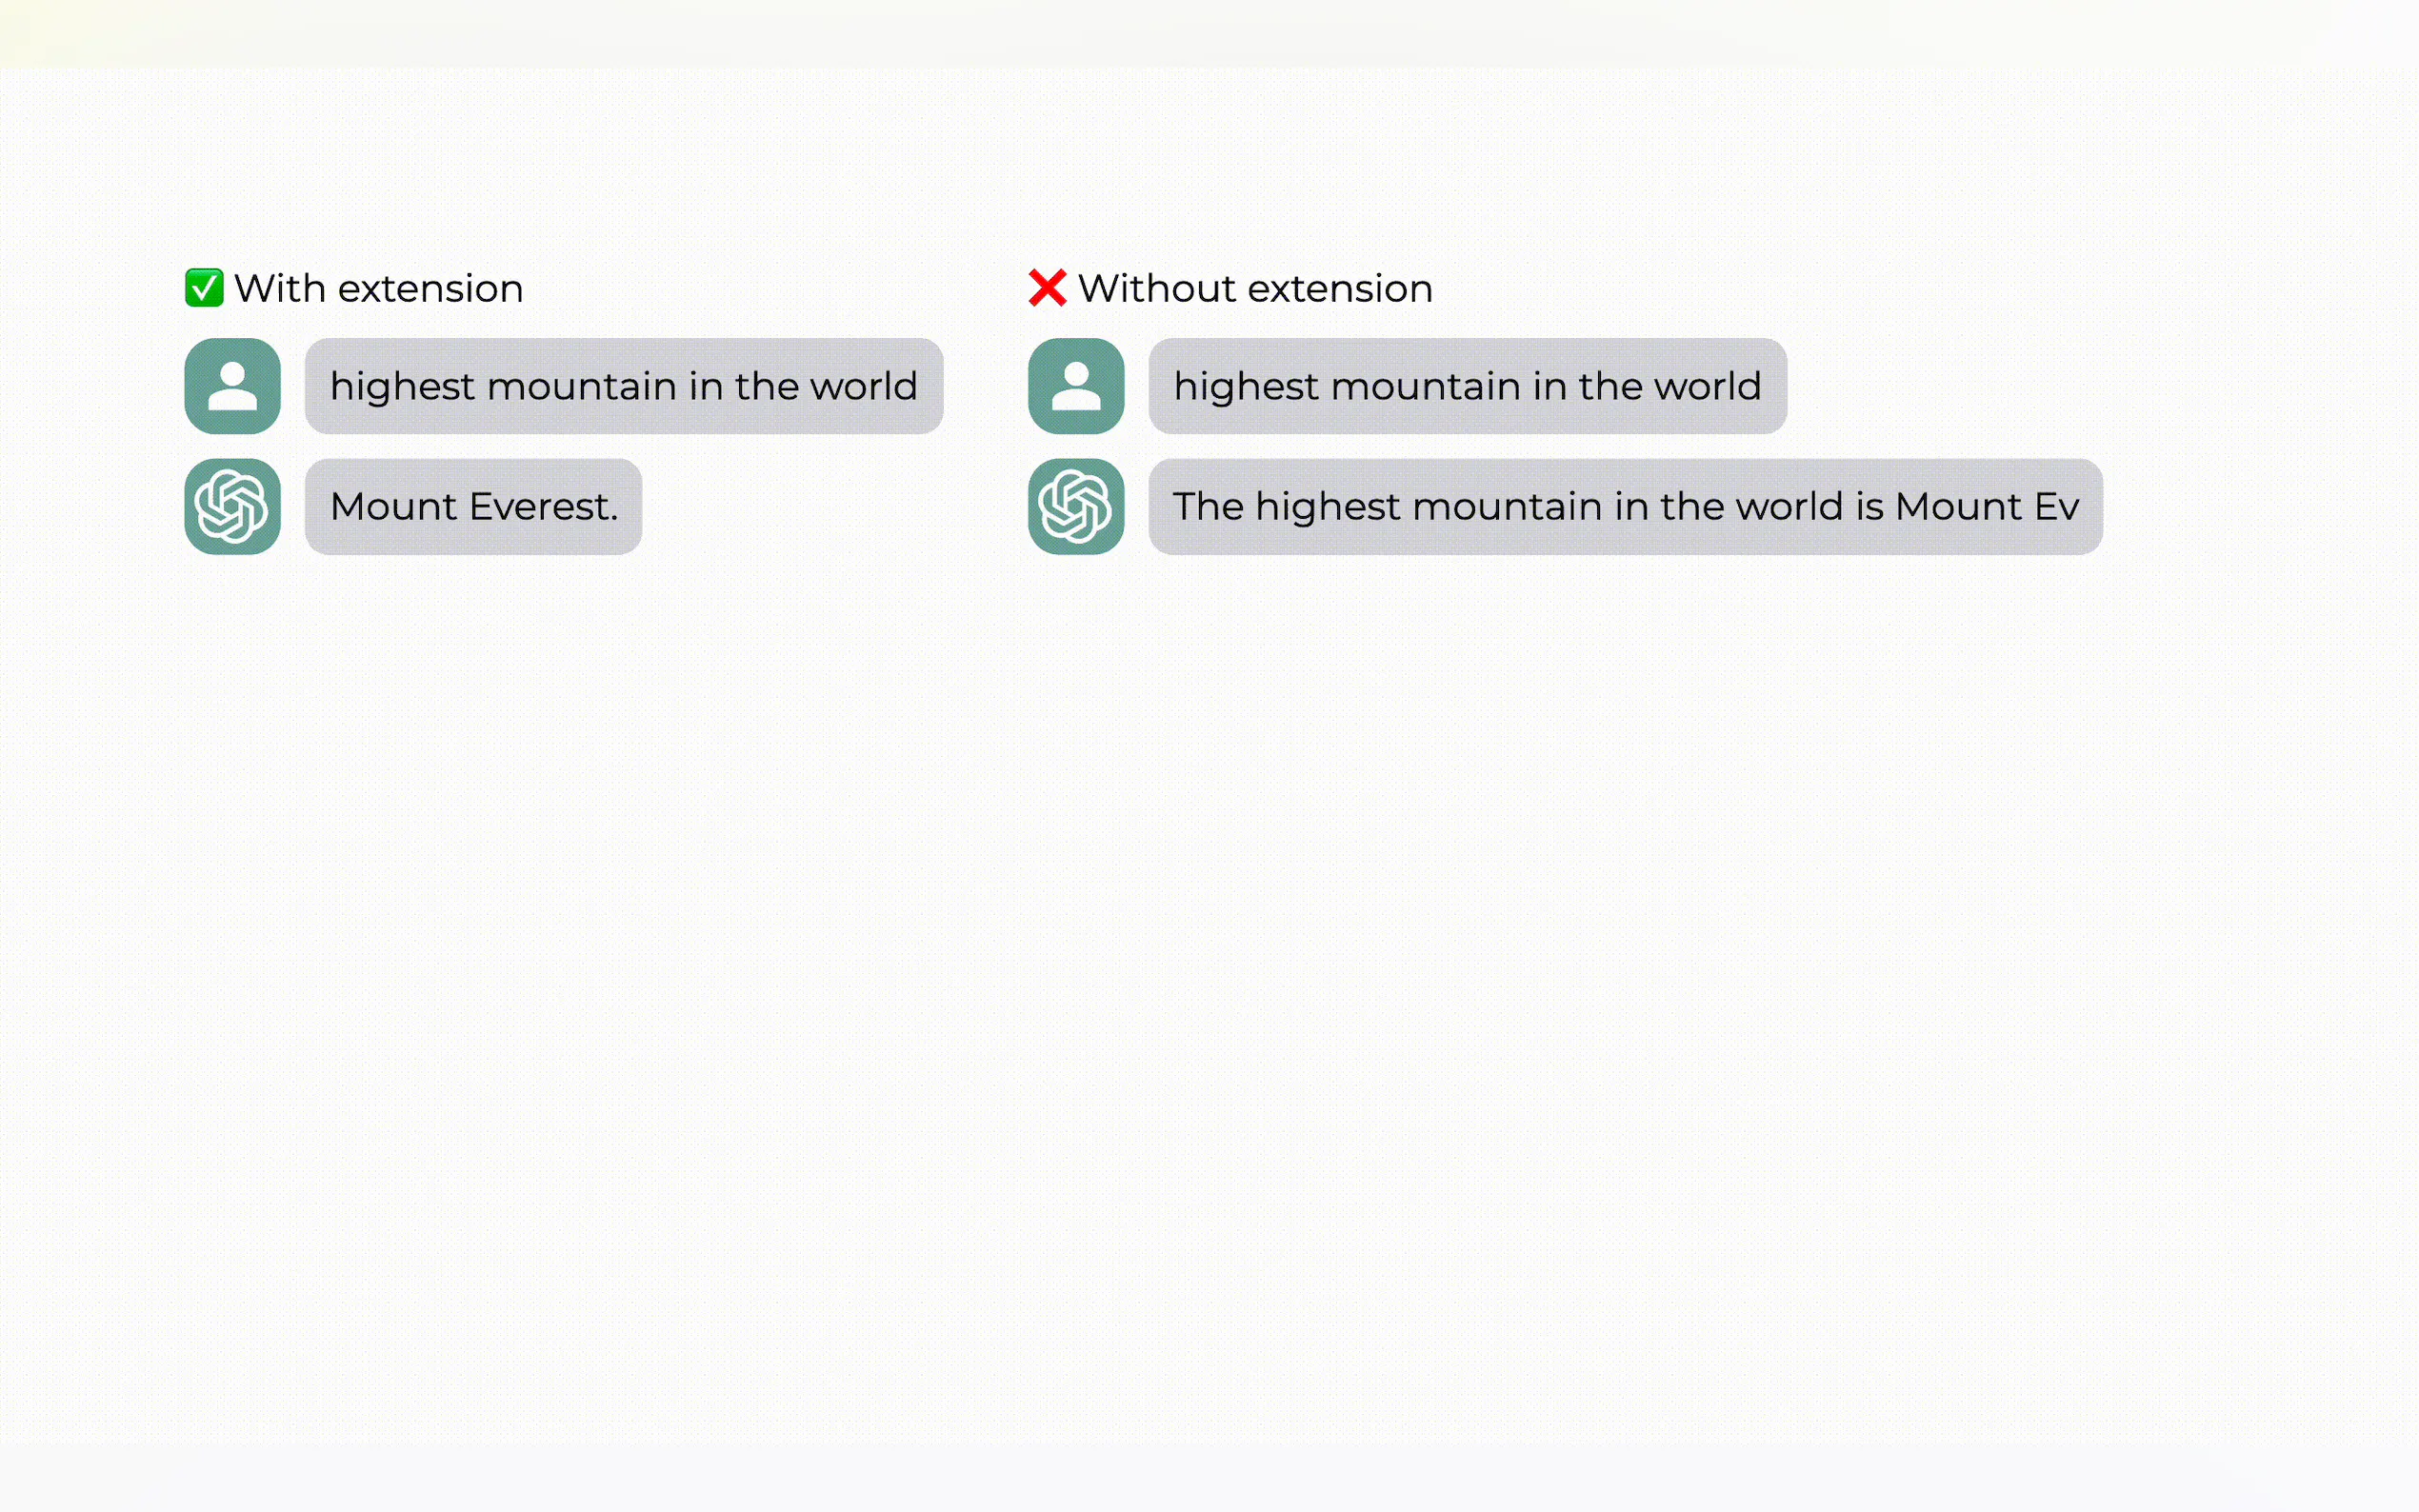Click the ChatGPT logo beside Mount Everest reply

[x=232, y=507]
